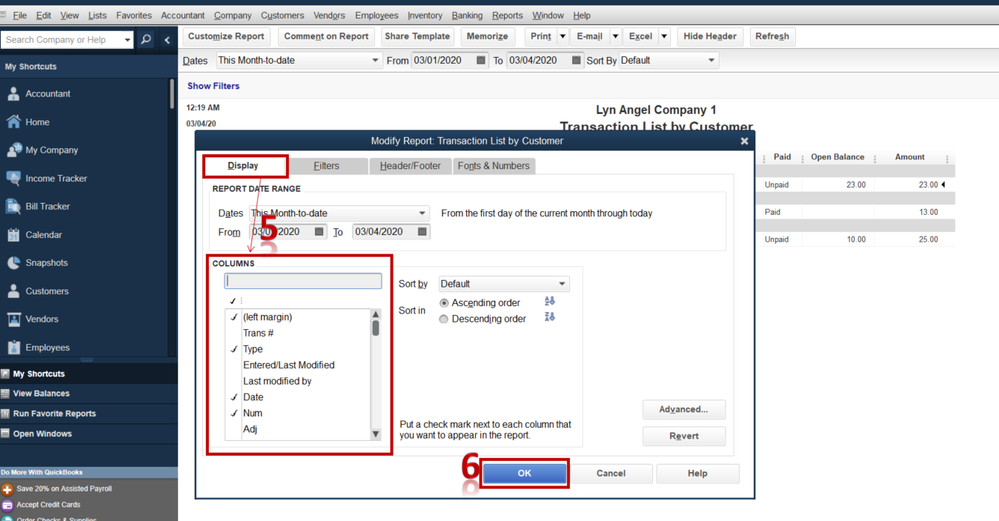Viewport: 999px width, 521px height.
Task: Open toolbar Dates range dropdown
Action: 375,61
